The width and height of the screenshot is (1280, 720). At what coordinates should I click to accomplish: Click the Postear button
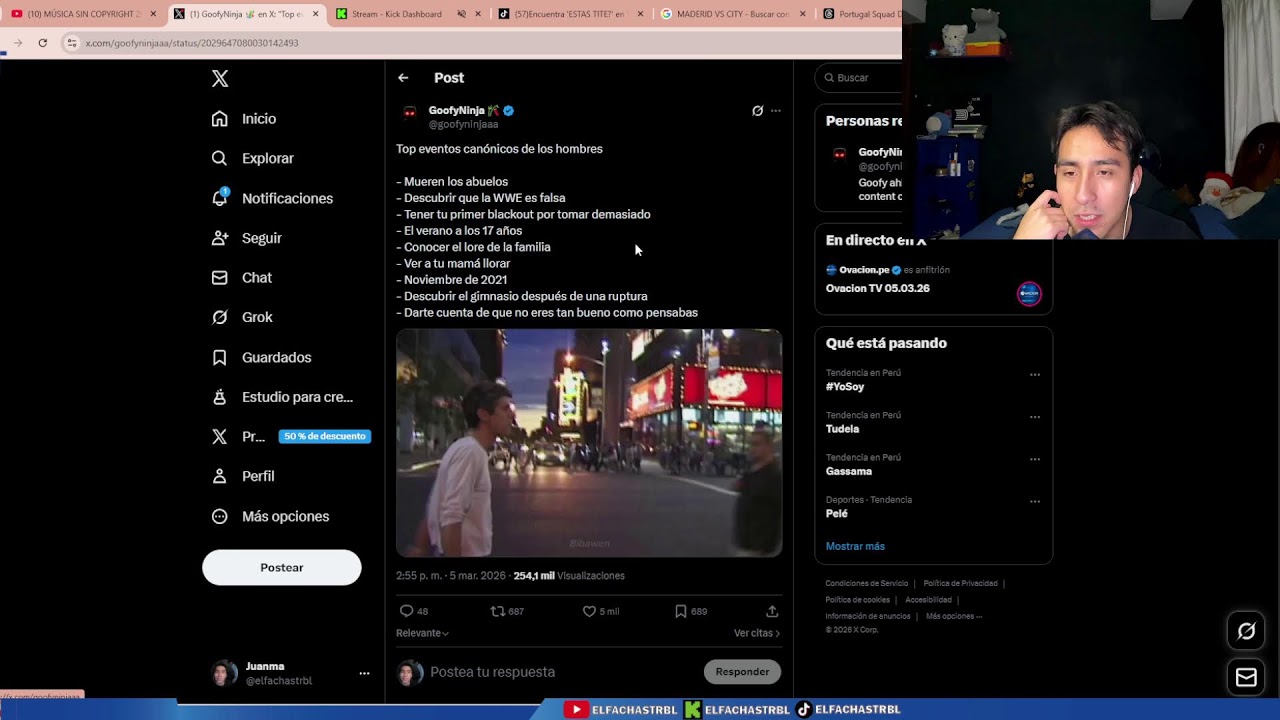click(281, 567)
